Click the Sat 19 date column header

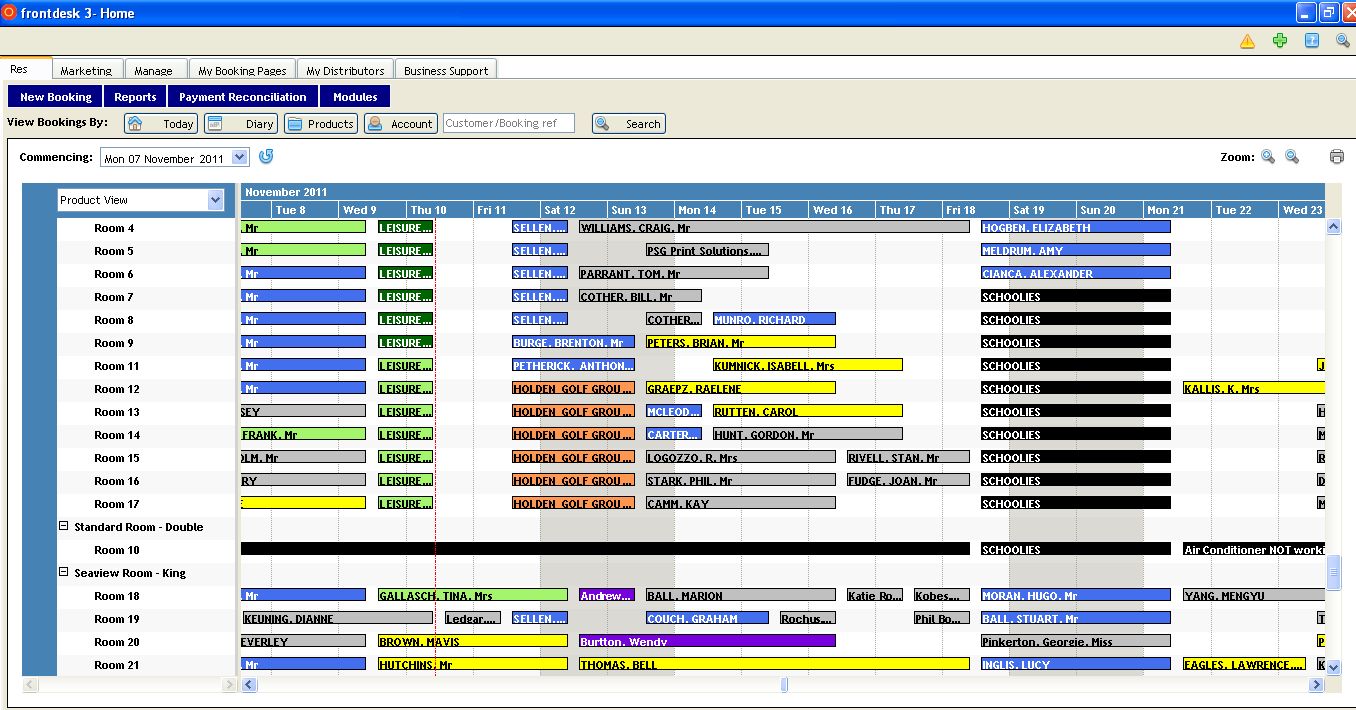tap(1044, 210)
